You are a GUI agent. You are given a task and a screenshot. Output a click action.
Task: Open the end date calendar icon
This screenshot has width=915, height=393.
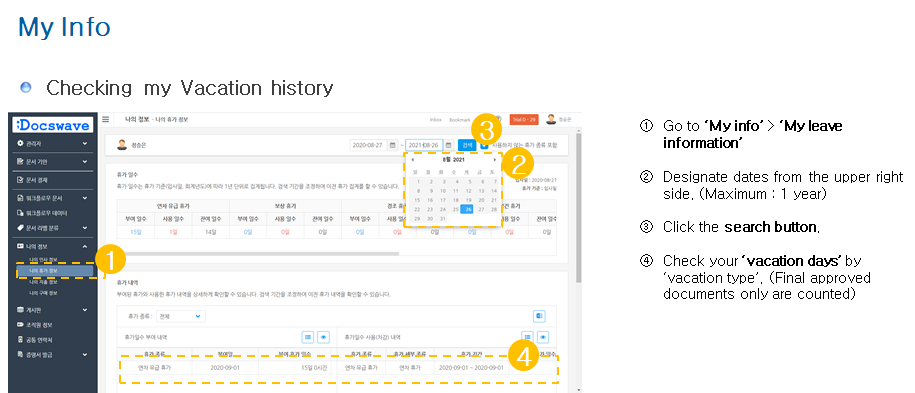449,145
